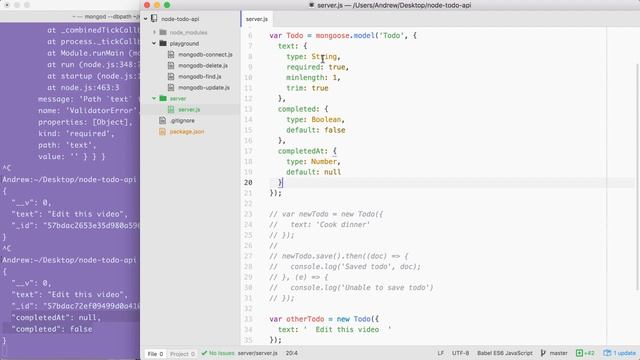Open the Babel ES6 JavaScript grammar selector
This screenshot has width=640, height=360.
point(504,353)
